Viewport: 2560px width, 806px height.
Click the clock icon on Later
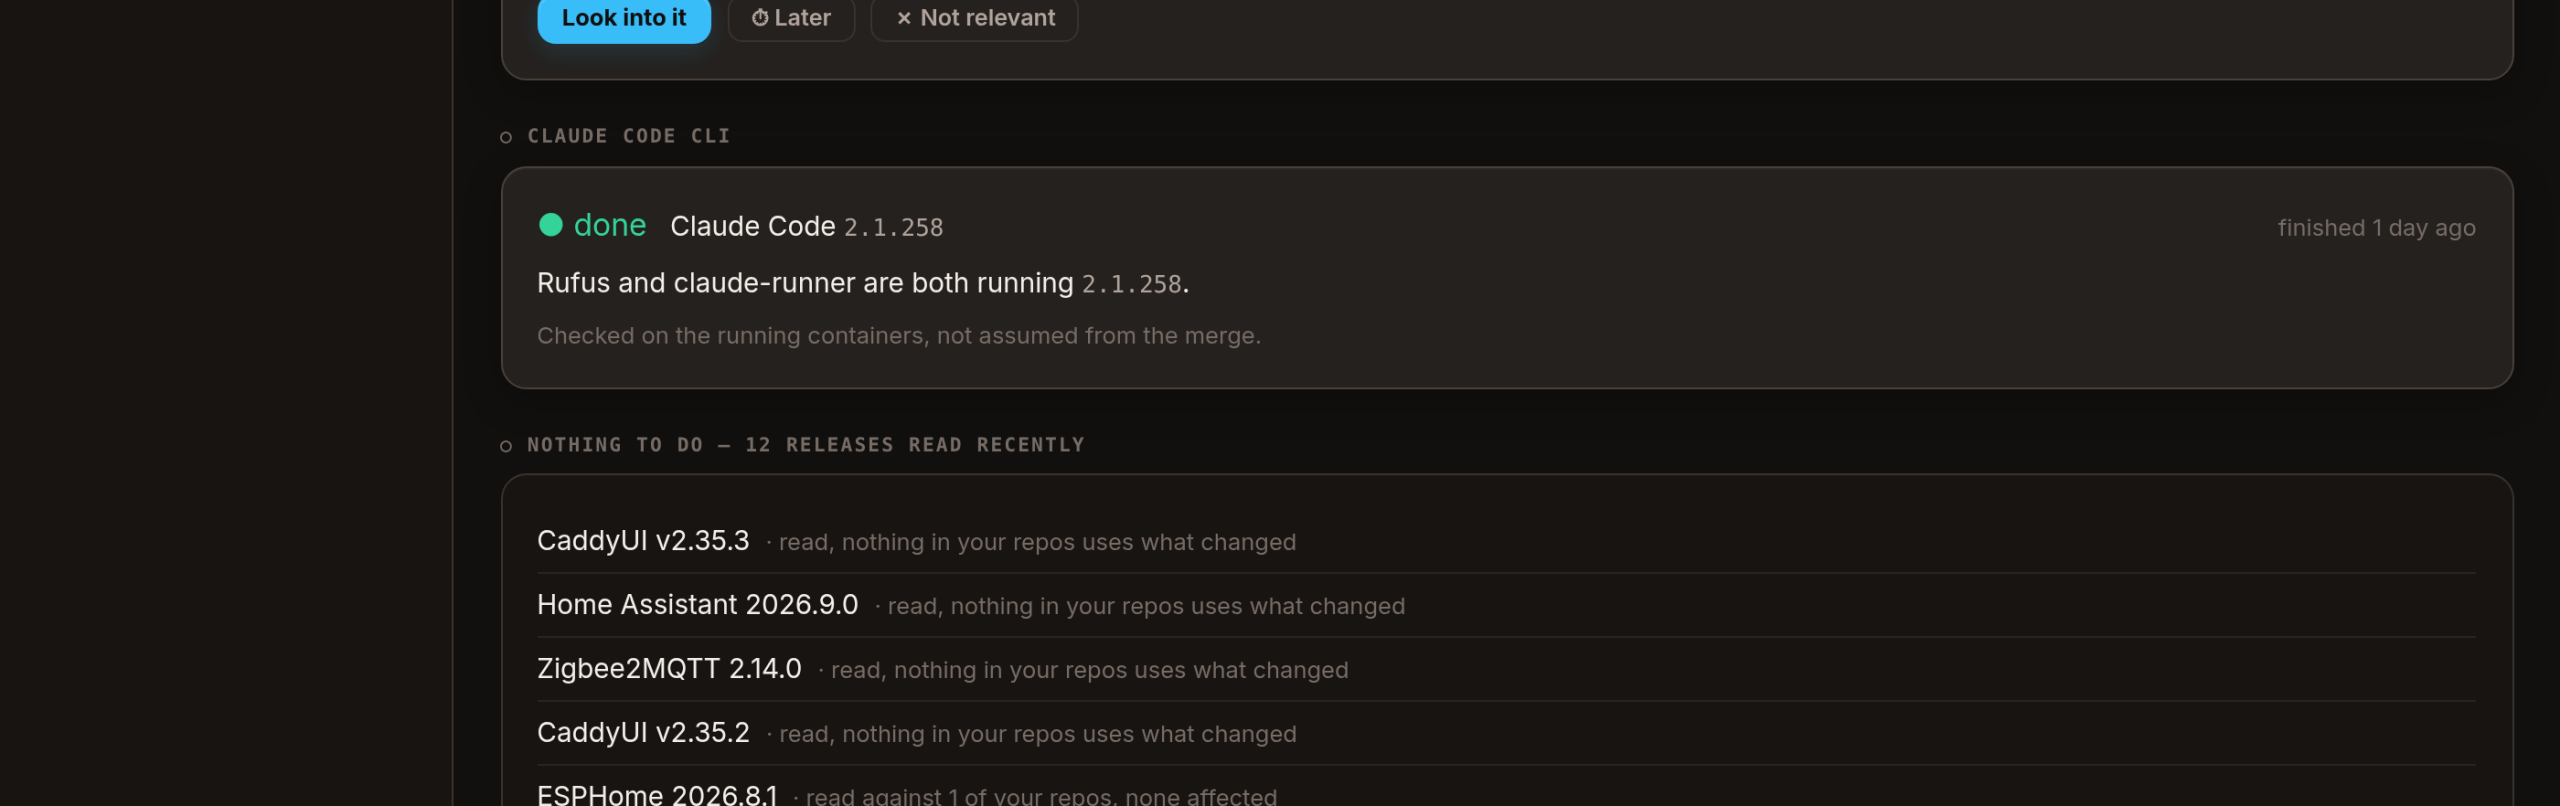(760, 18)
